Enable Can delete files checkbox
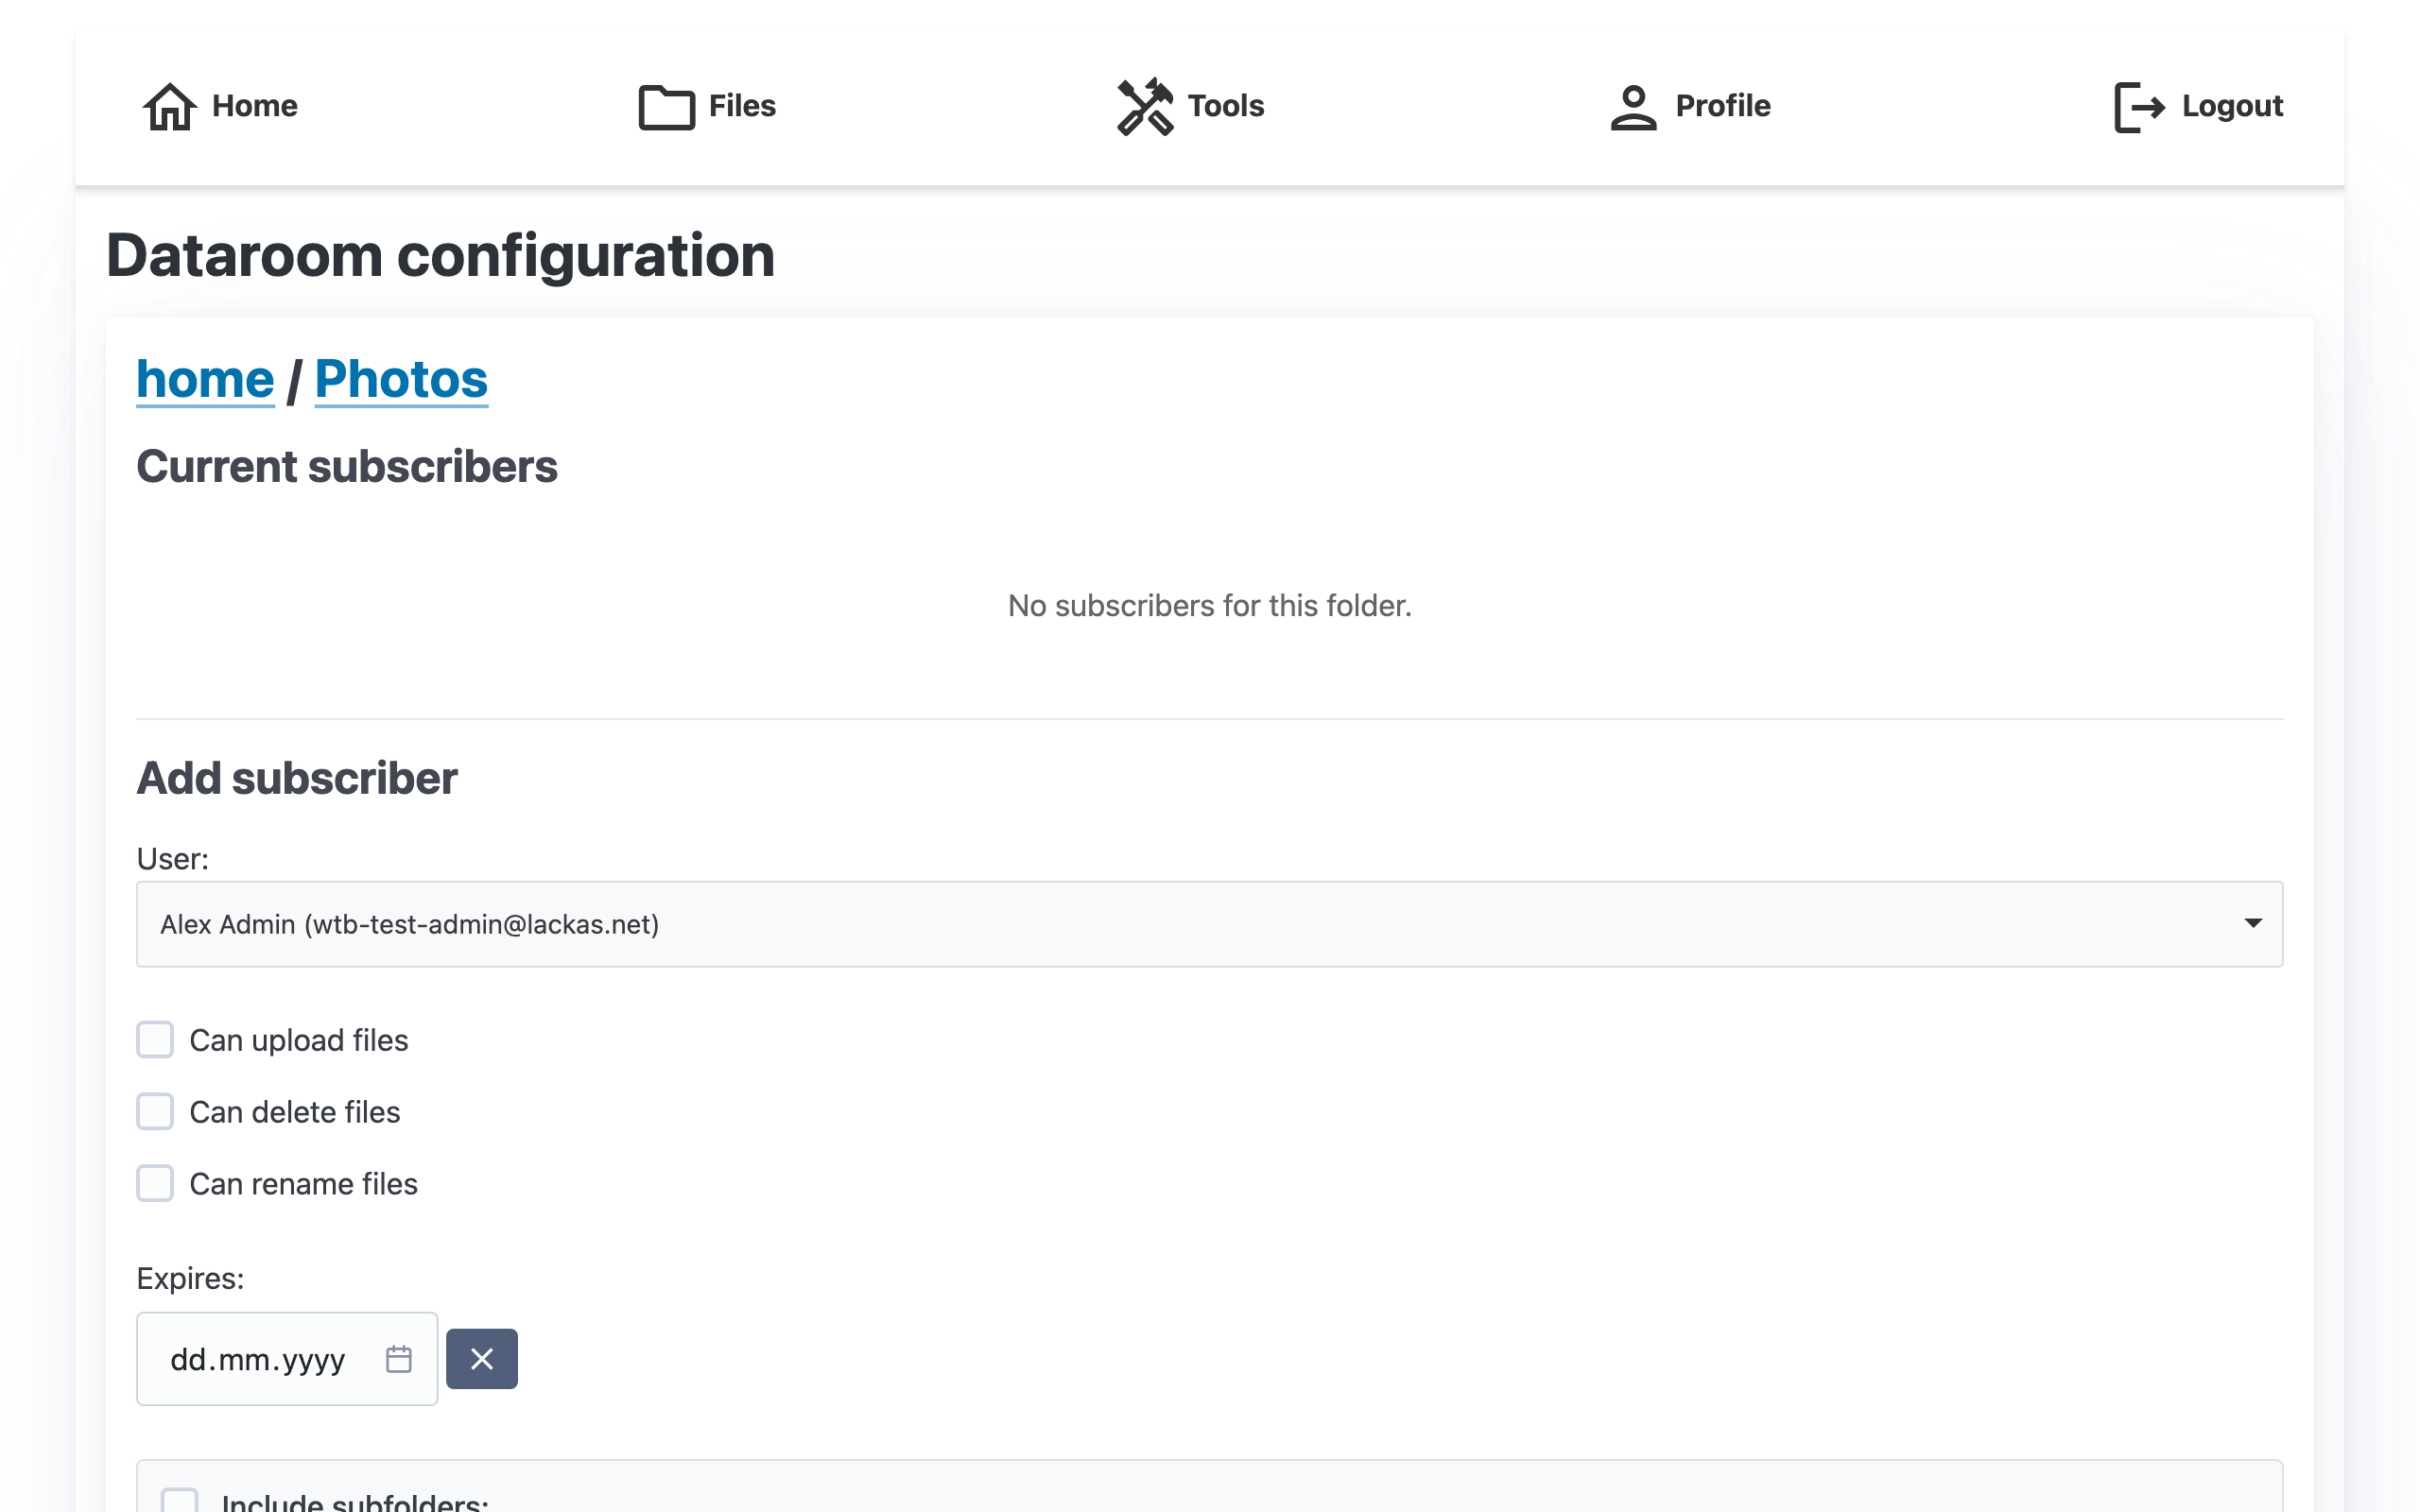Screen dimensions: 2420x1512 (x=155, y=1112)
